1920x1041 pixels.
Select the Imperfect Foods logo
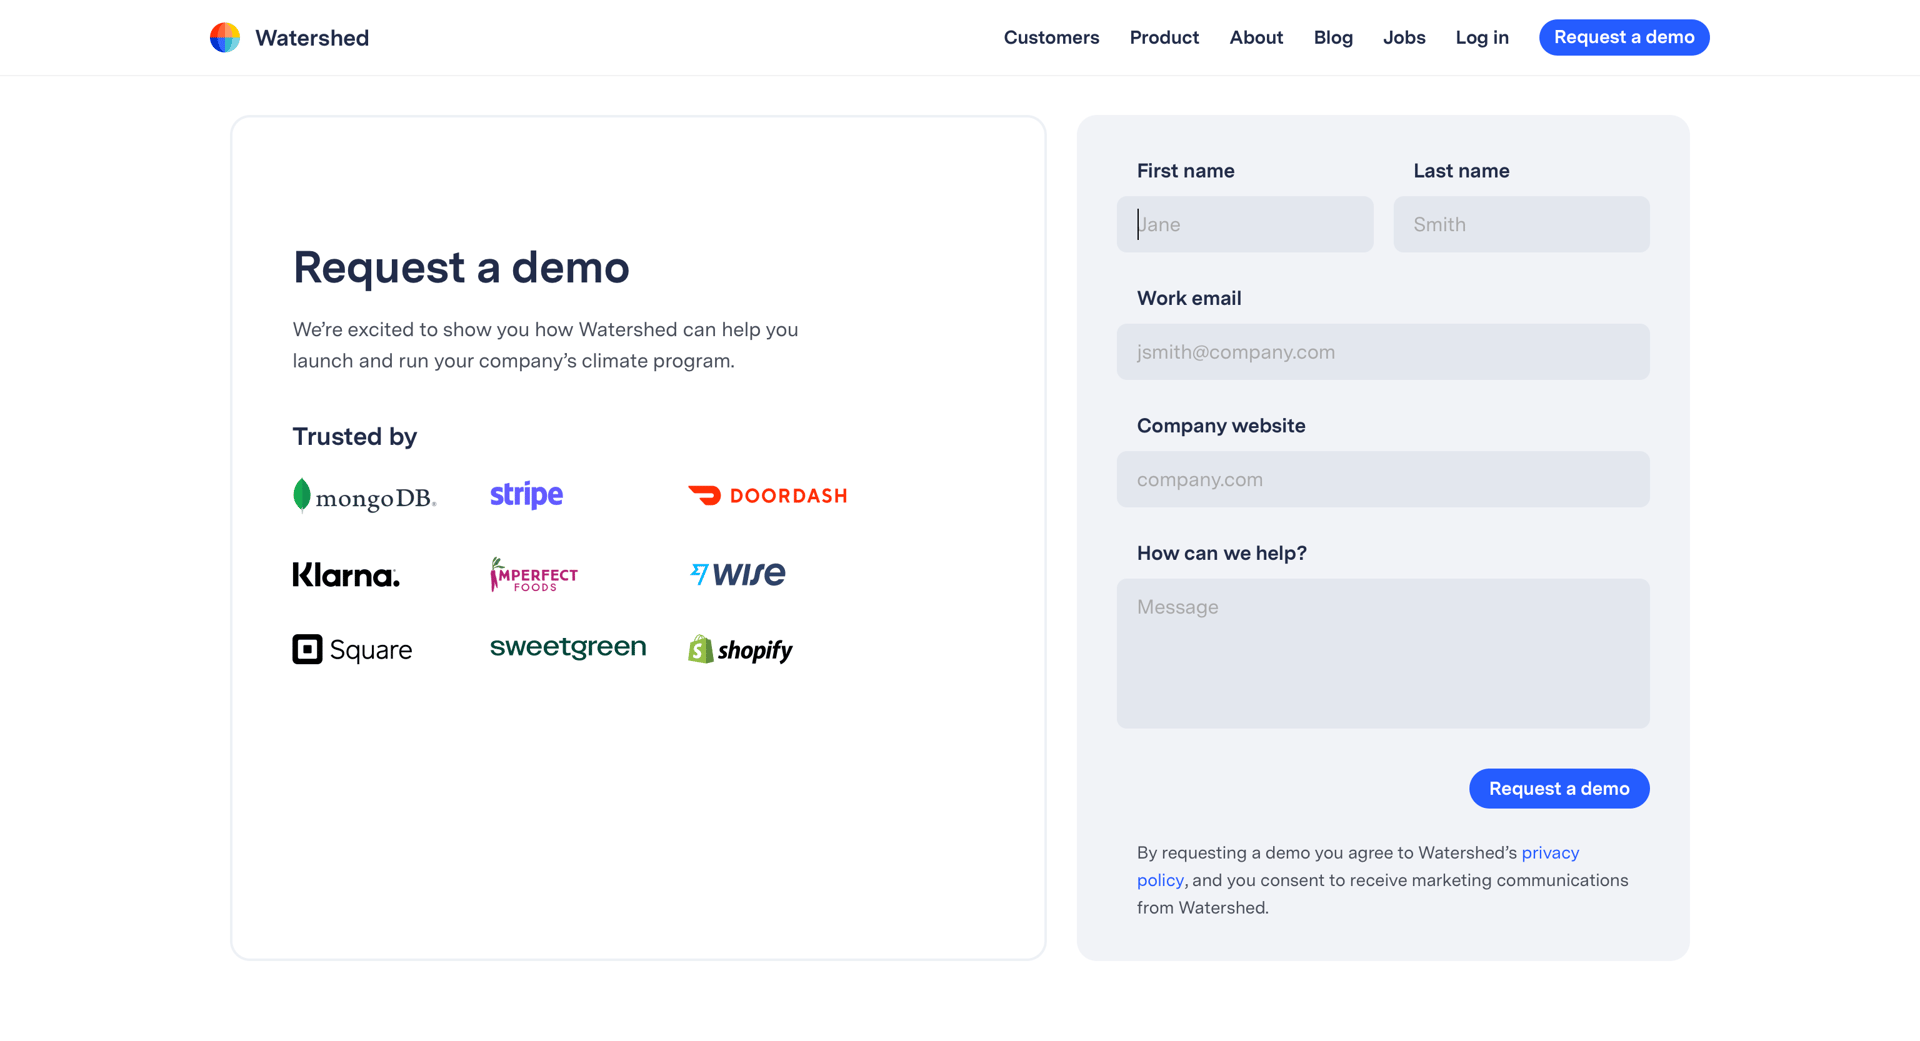(x=533, y=574)
